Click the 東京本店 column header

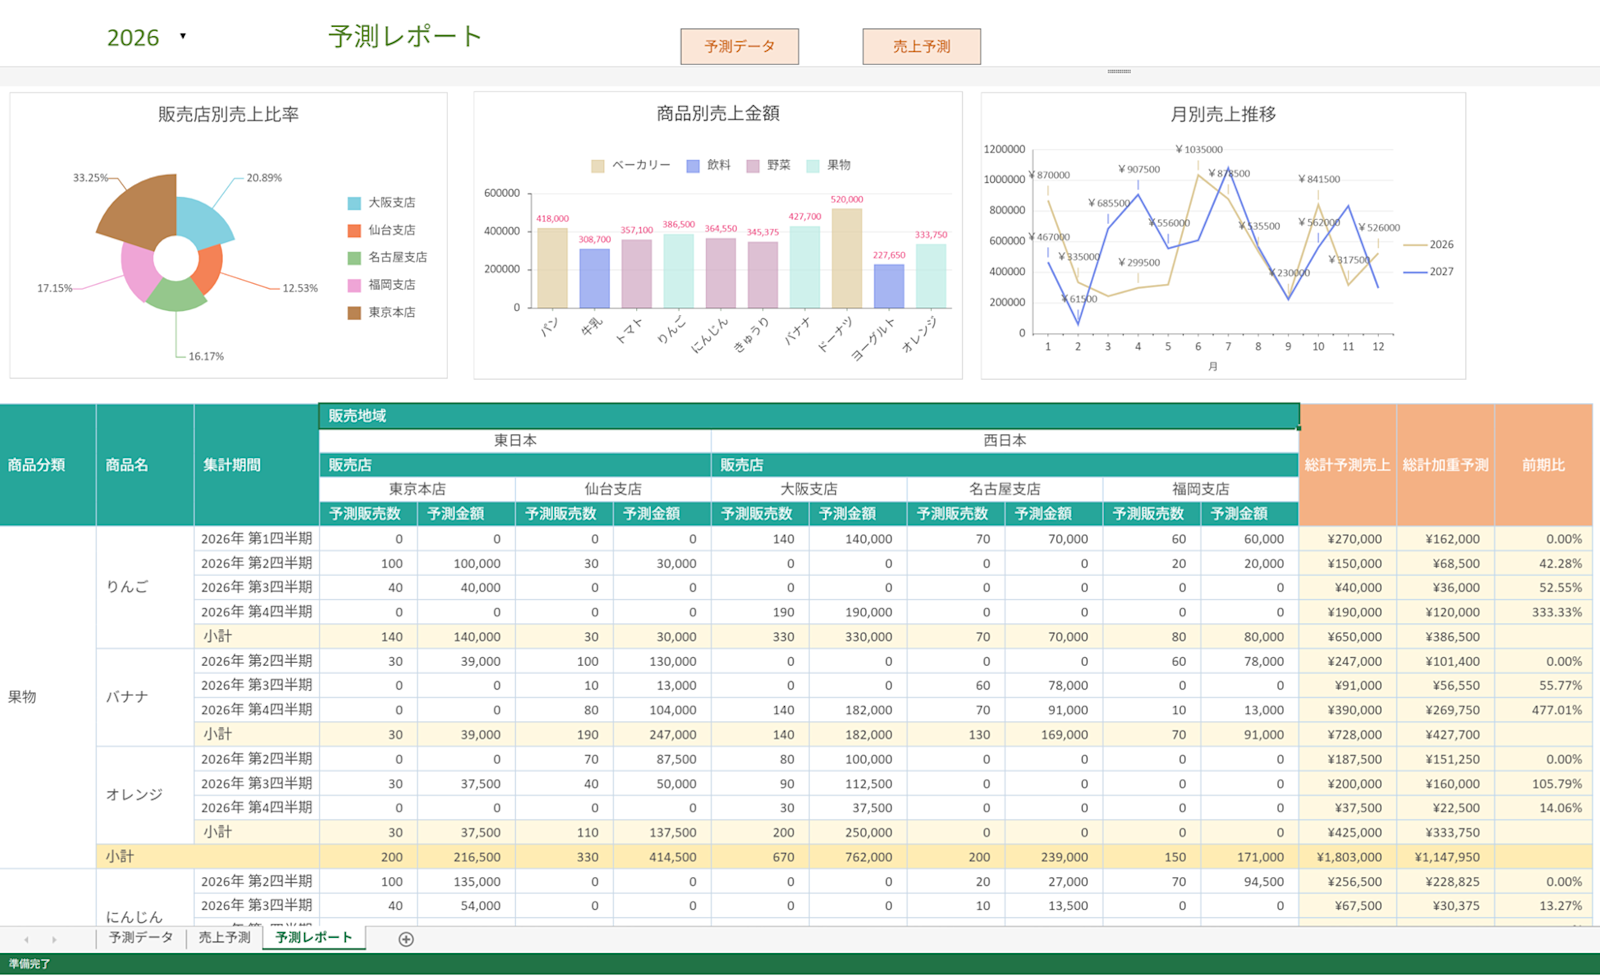coord(417,489)
